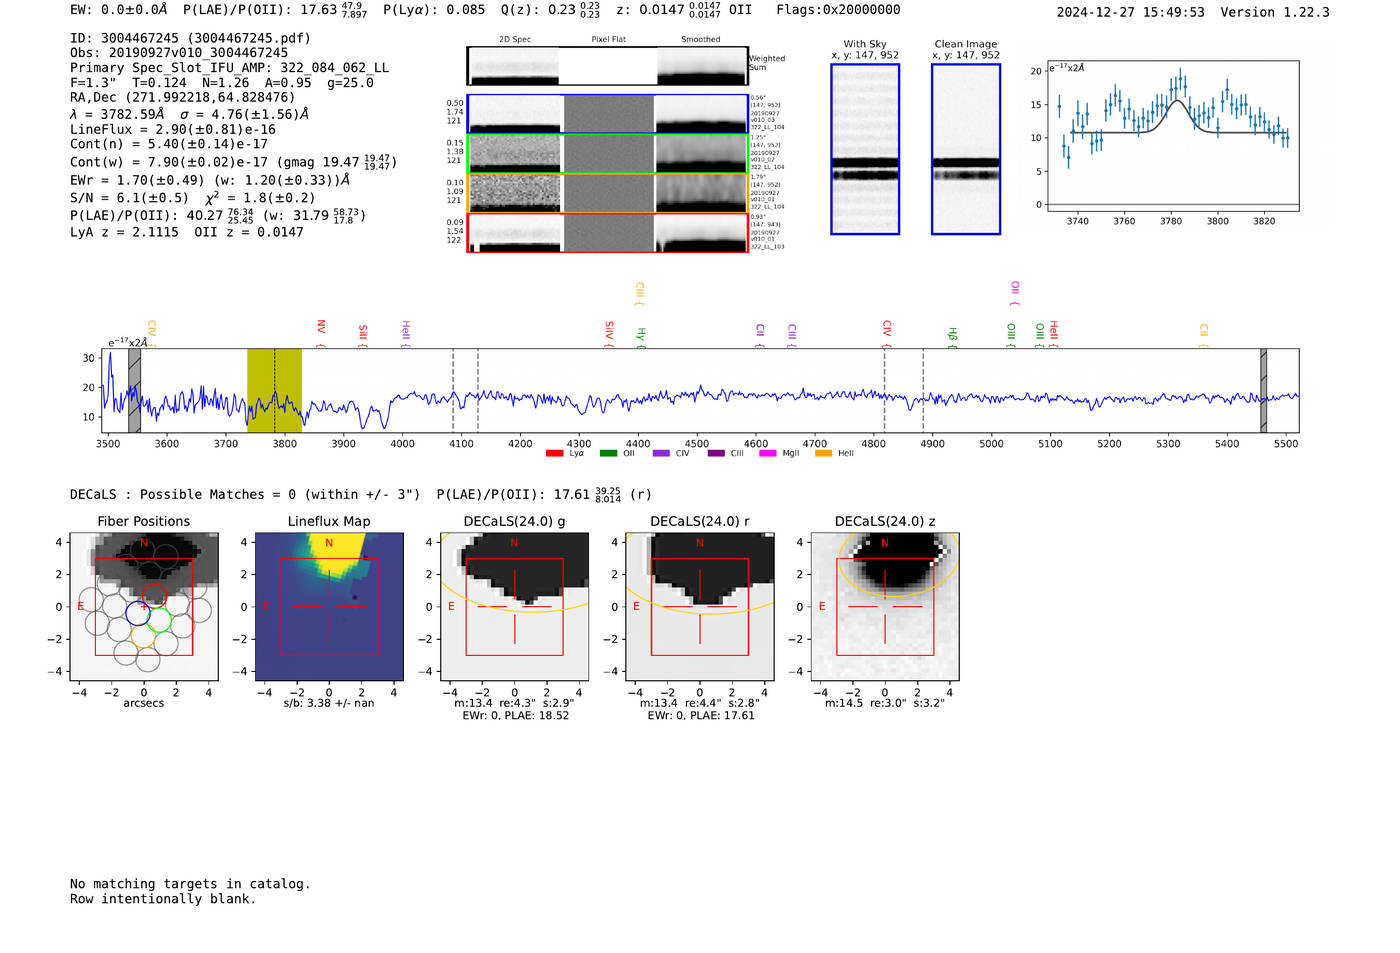
Task: Click the SiII line marker above the spectrum
Action: pyautogui.click(x=363, y=334)
